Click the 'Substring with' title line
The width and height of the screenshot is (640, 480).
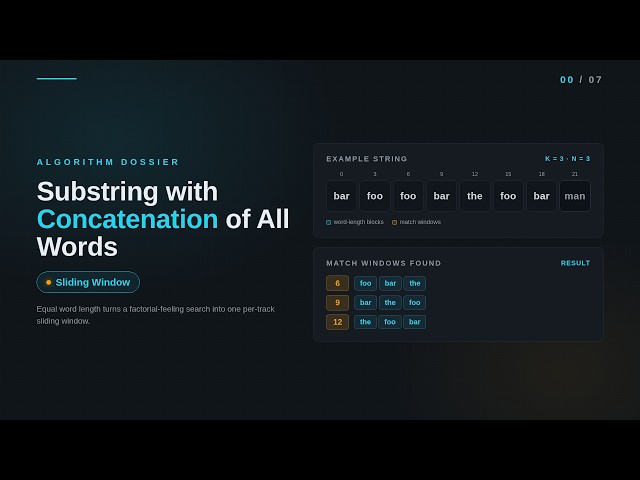coord(127,191)
